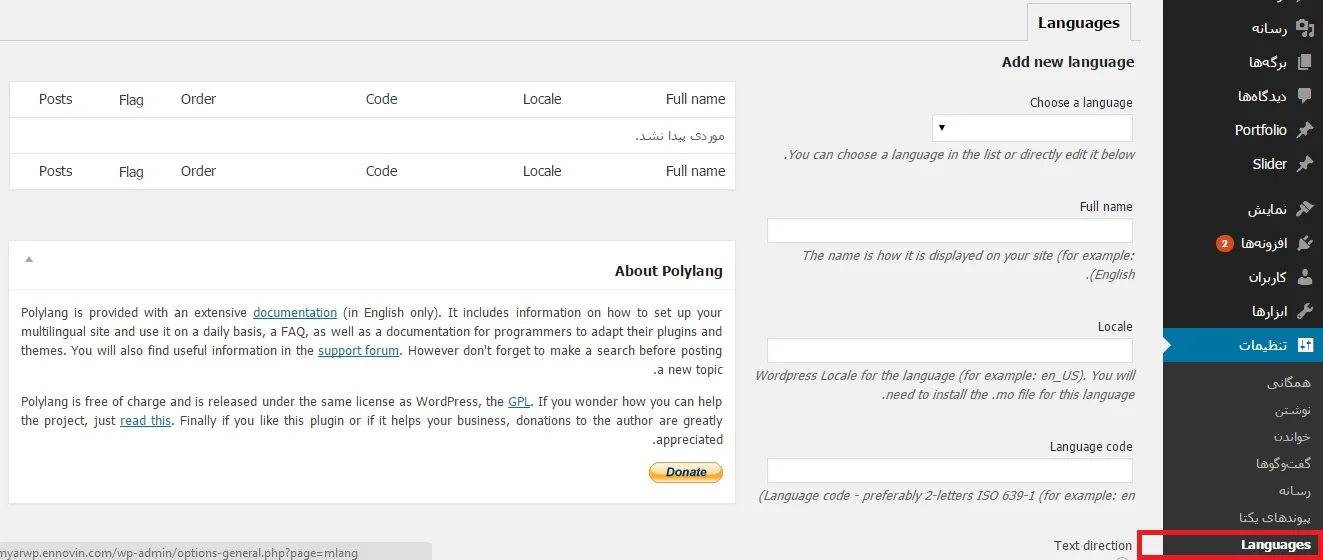The width and height of the screenshot is (1323, 560).
Task: Click the دیدگاه‌ها comments bubble icon
Action: tap(1304, 96)
